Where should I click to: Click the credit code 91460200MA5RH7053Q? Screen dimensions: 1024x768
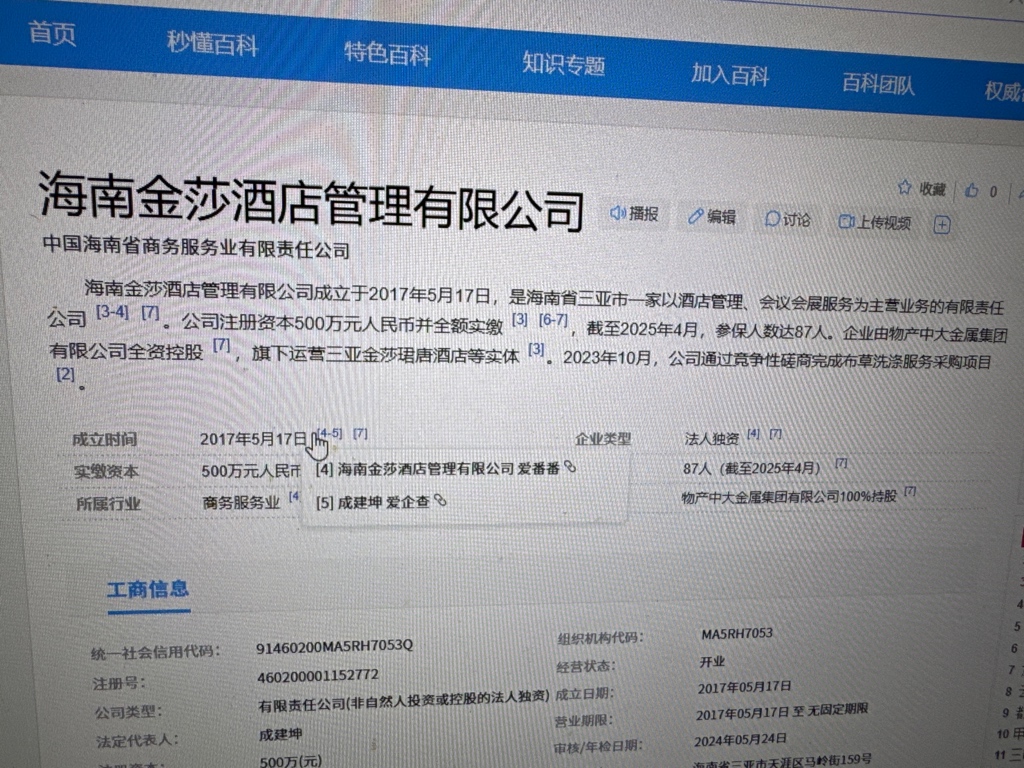coord(334,647)
